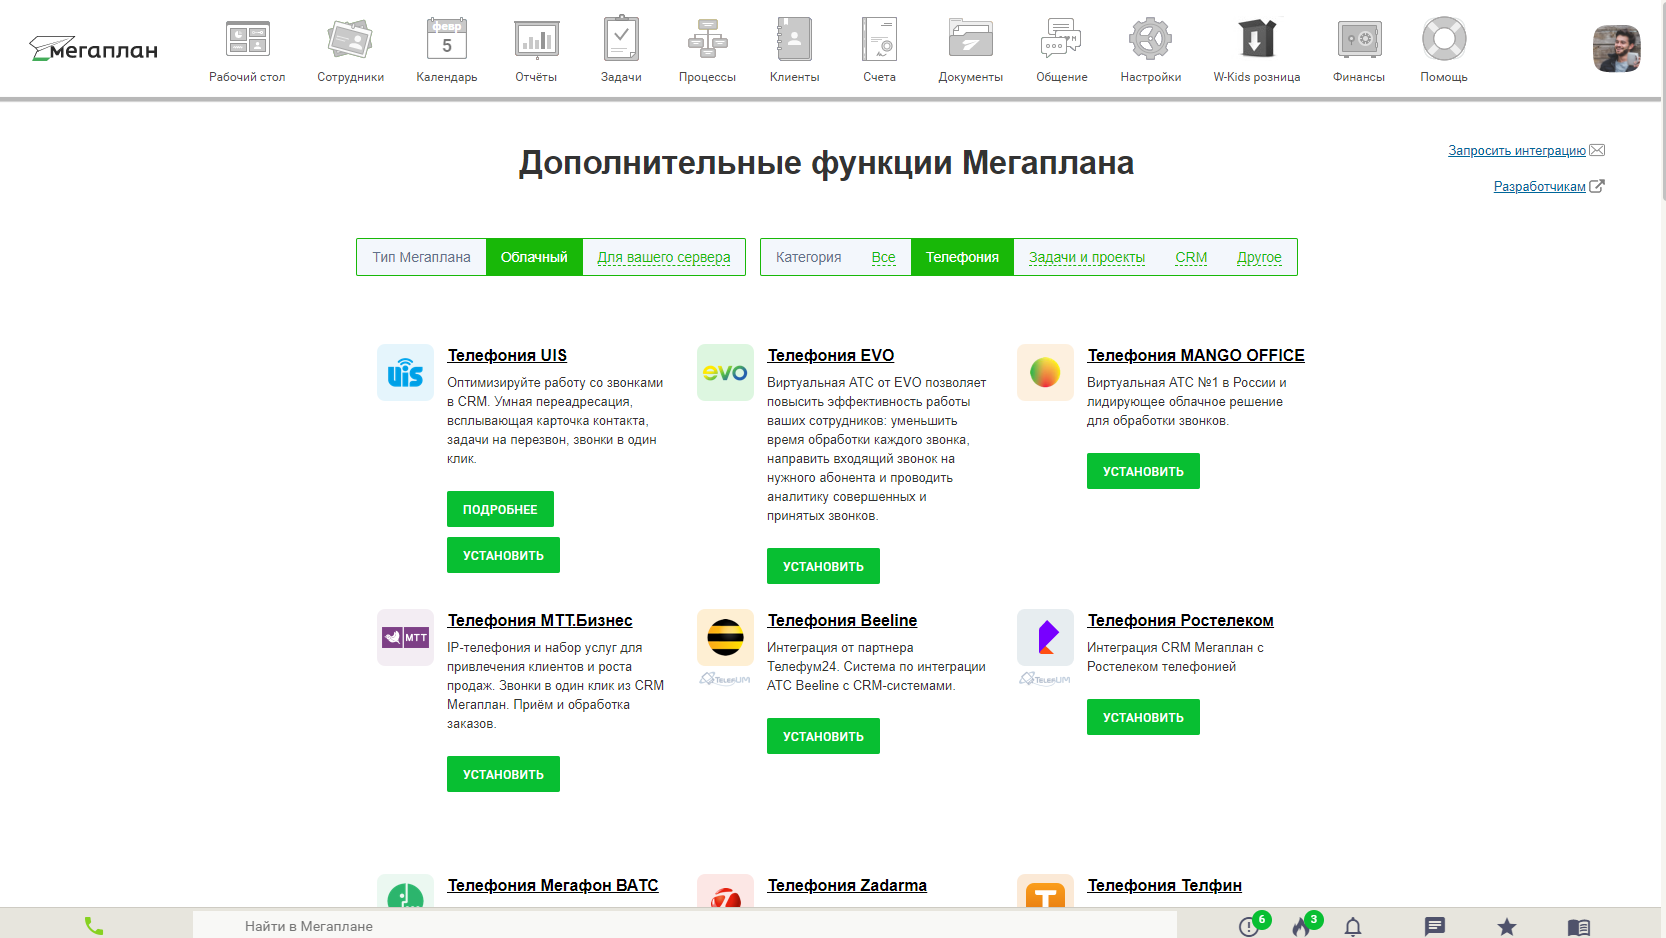
Task: Click the Мегаплан logo
Action: [93, 49]
